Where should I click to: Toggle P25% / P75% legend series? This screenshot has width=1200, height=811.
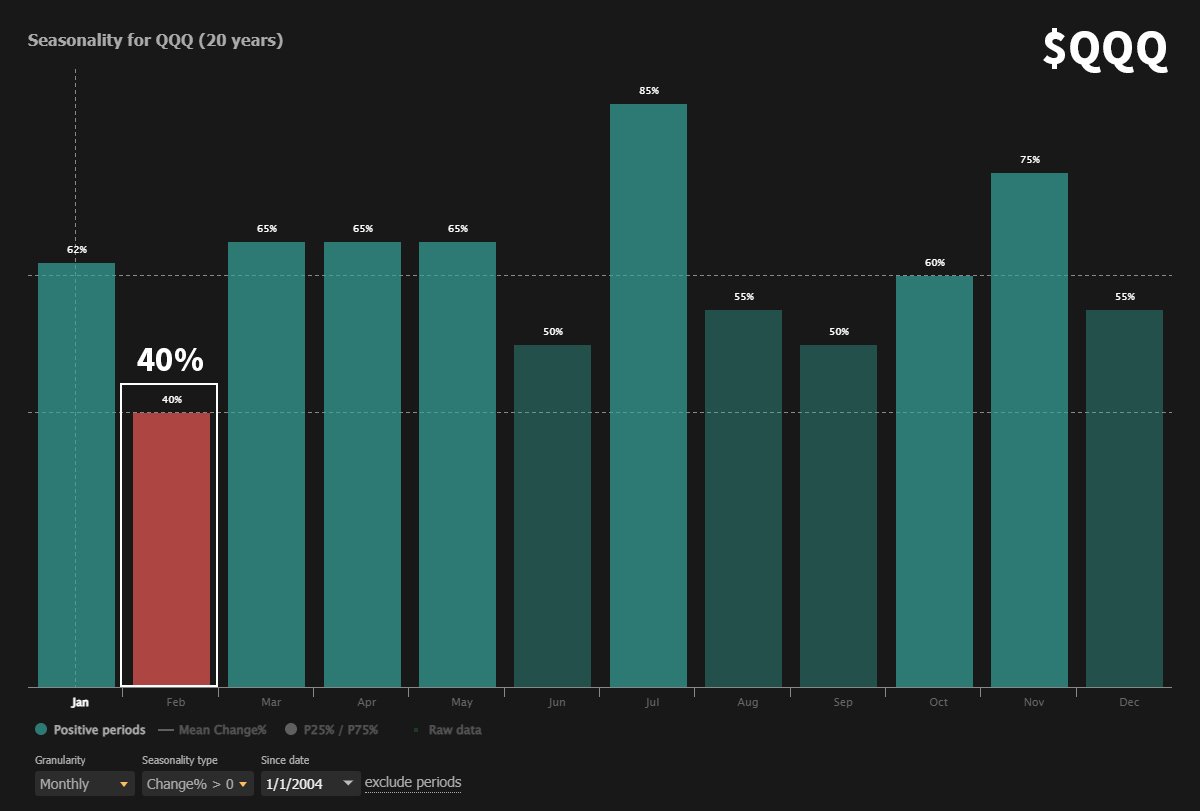[331, 730]
